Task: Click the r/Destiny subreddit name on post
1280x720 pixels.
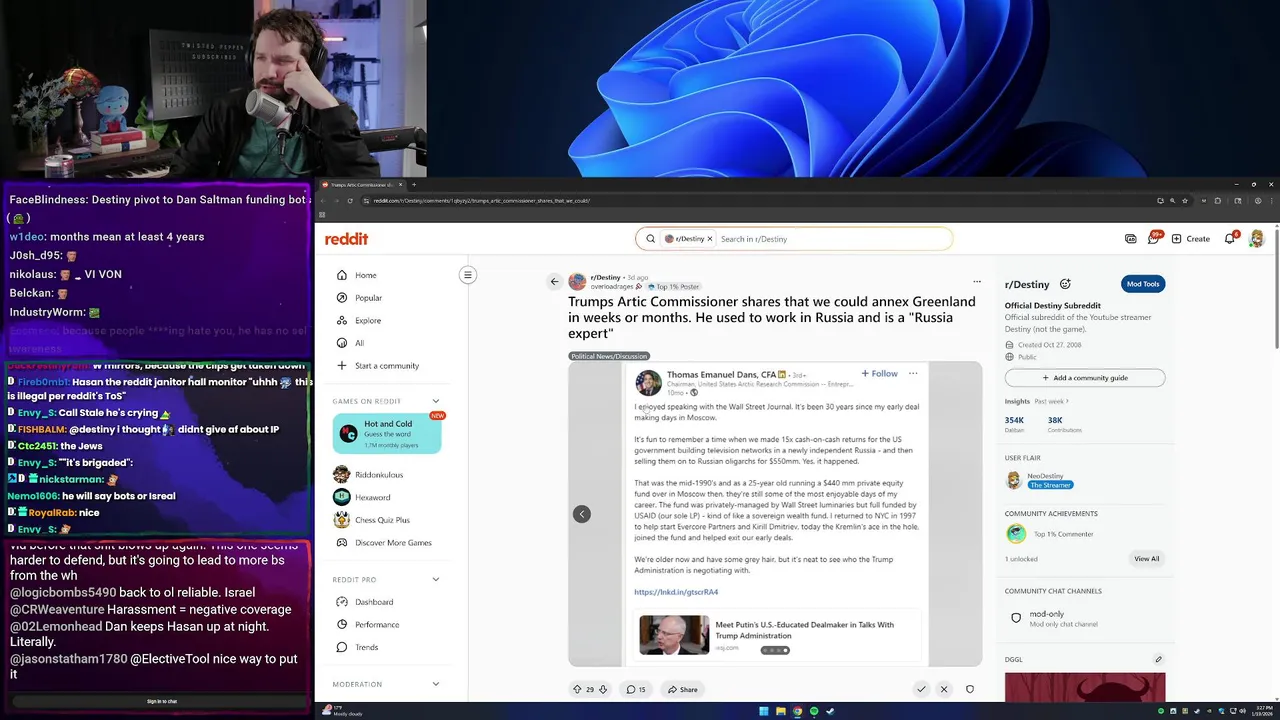Action: [605, 278]
